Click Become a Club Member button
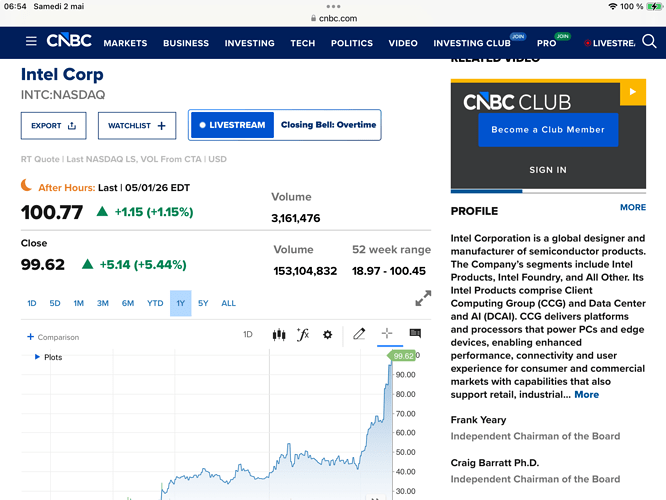This screenshot has height=500, width=666. 548,130
